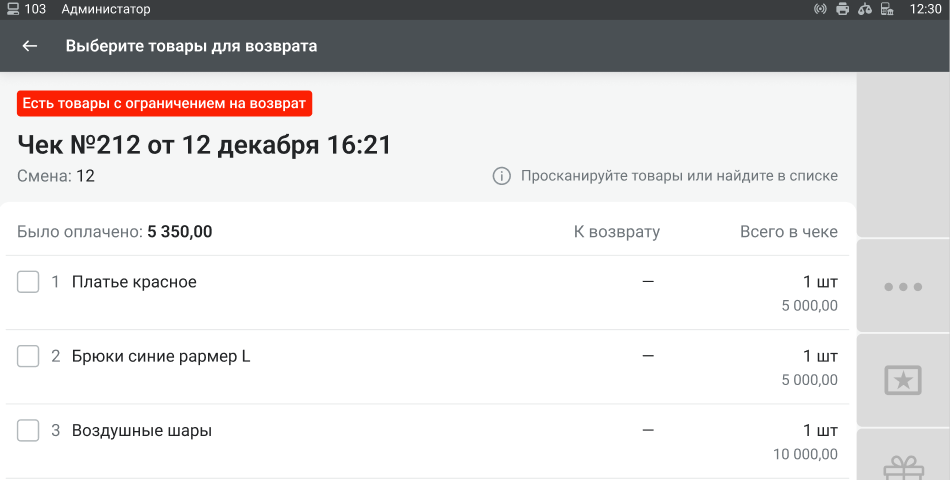Click the Всего в чеке column header
Screen dimensions: 950x480
point(789,232)
